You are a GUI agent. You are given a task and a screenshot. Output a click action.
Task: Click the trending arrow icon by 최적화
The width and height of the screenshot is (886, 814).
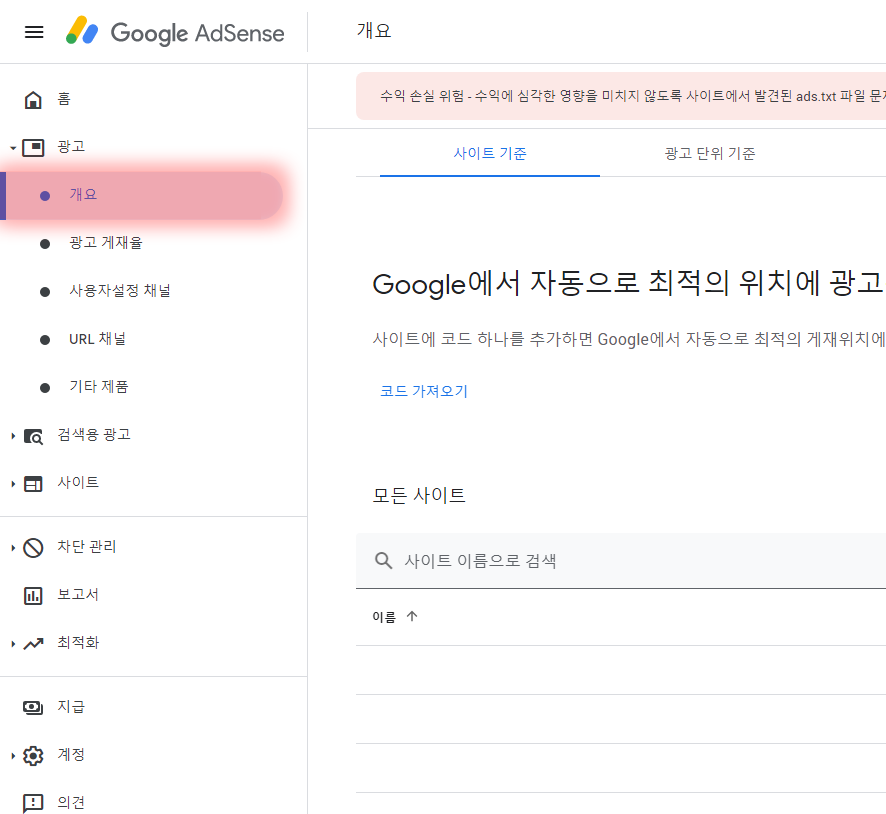point(33,643)
